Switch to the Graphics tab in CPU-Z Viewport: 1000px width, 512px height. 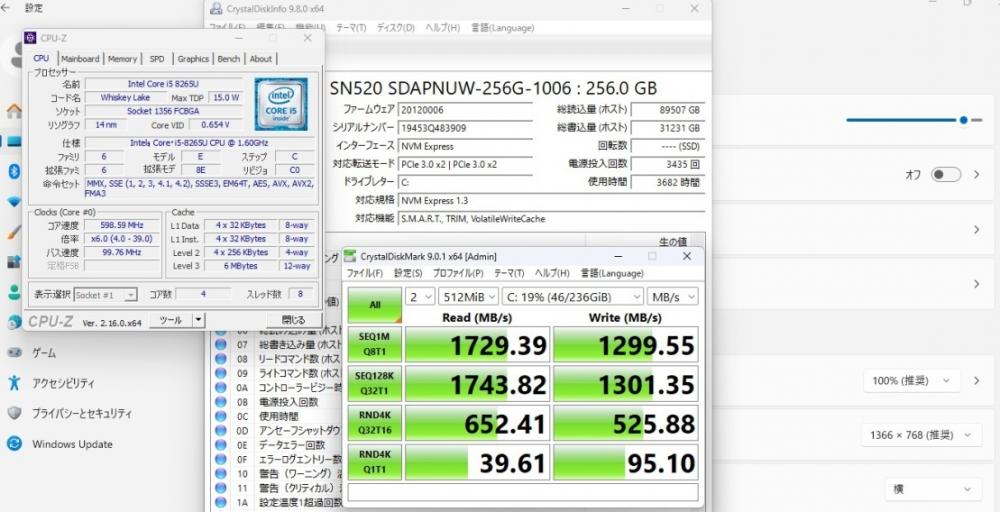coord(193,59)
